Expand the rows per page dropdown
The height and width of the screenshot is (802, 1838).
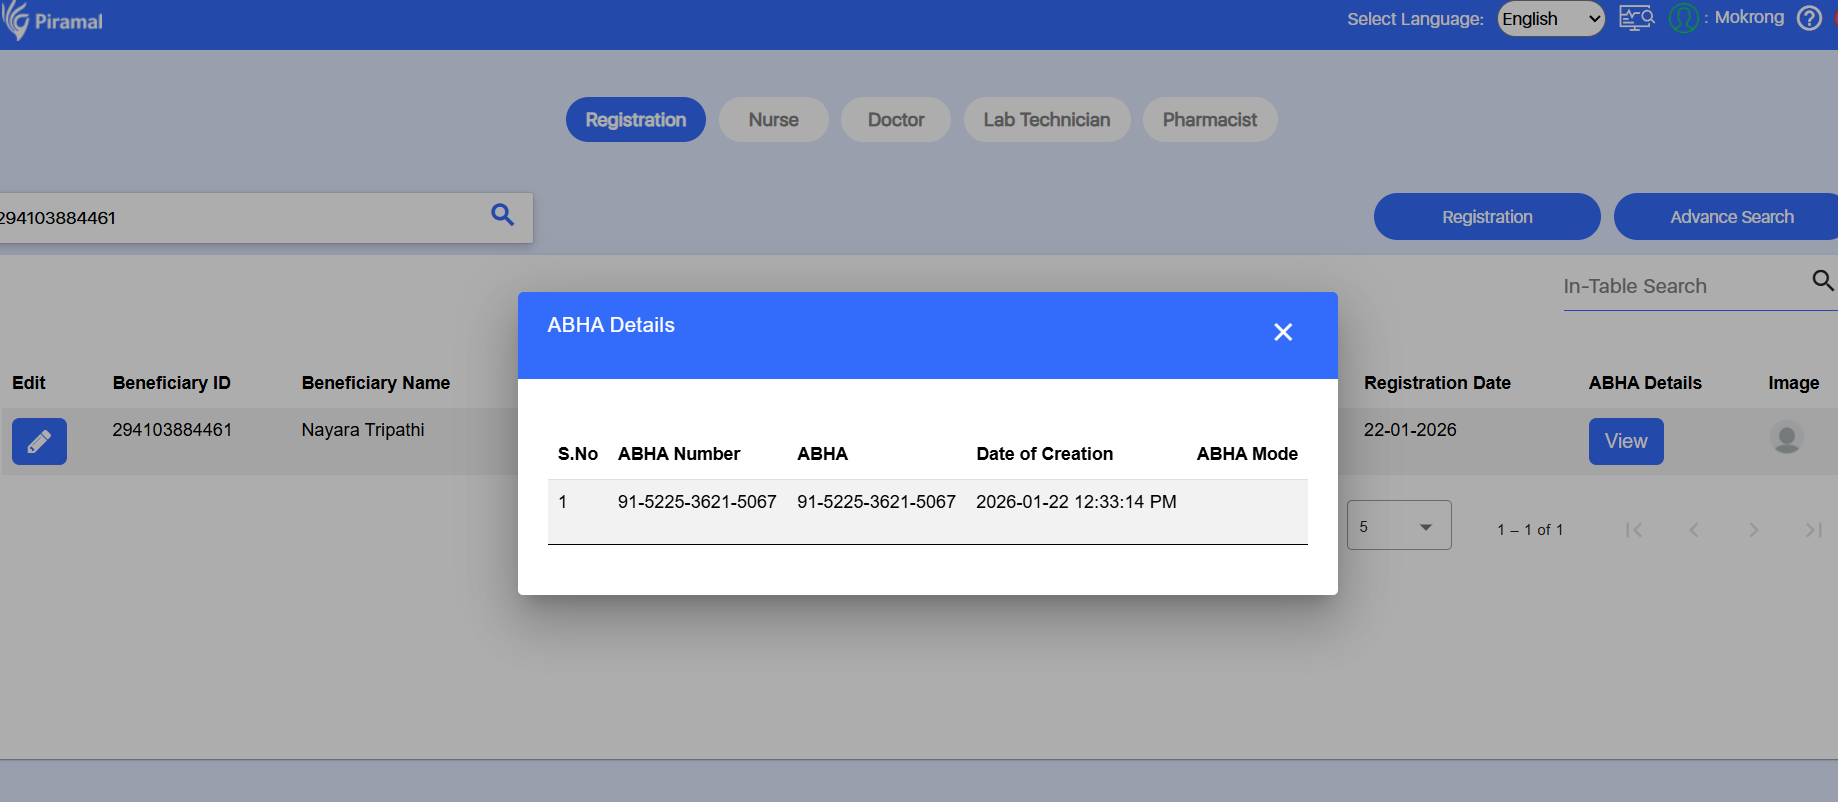(1399, 526)
